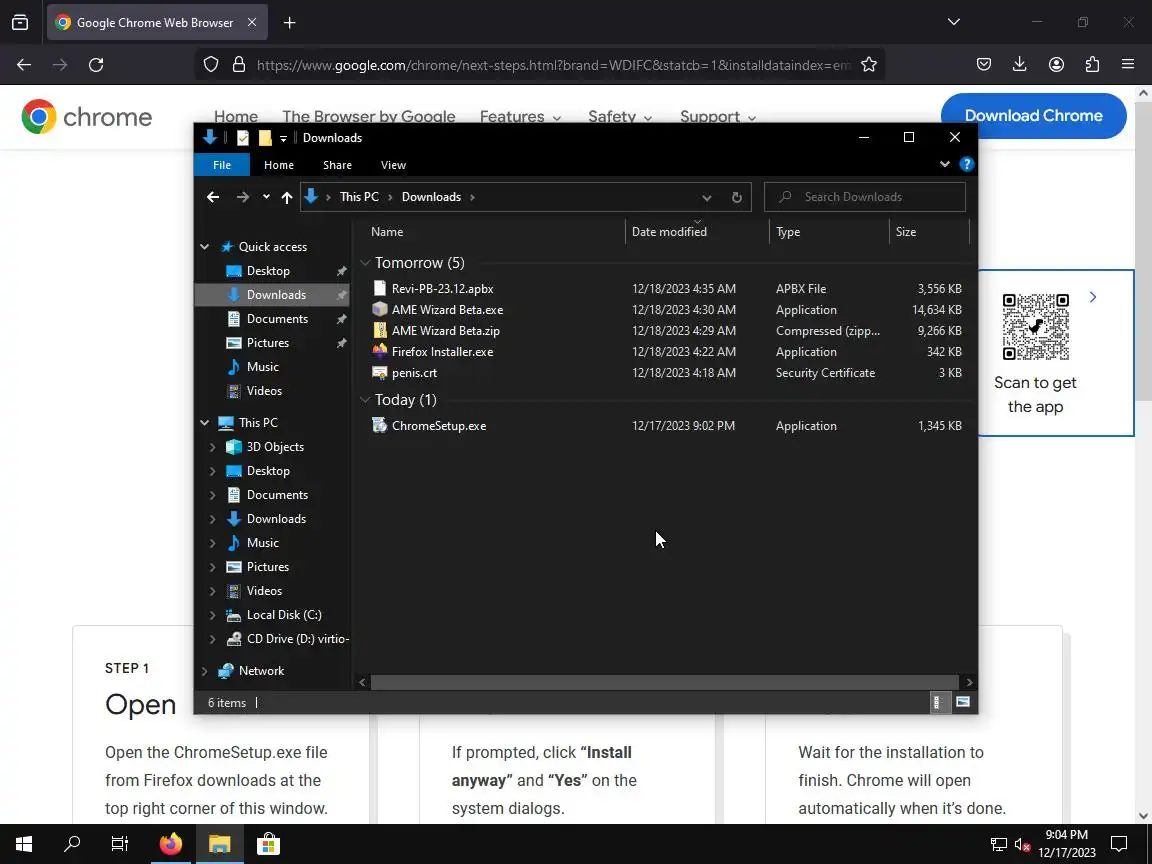Open the Share ribbon tab
Screen dimensions: 1152x864
click(337, 165)
